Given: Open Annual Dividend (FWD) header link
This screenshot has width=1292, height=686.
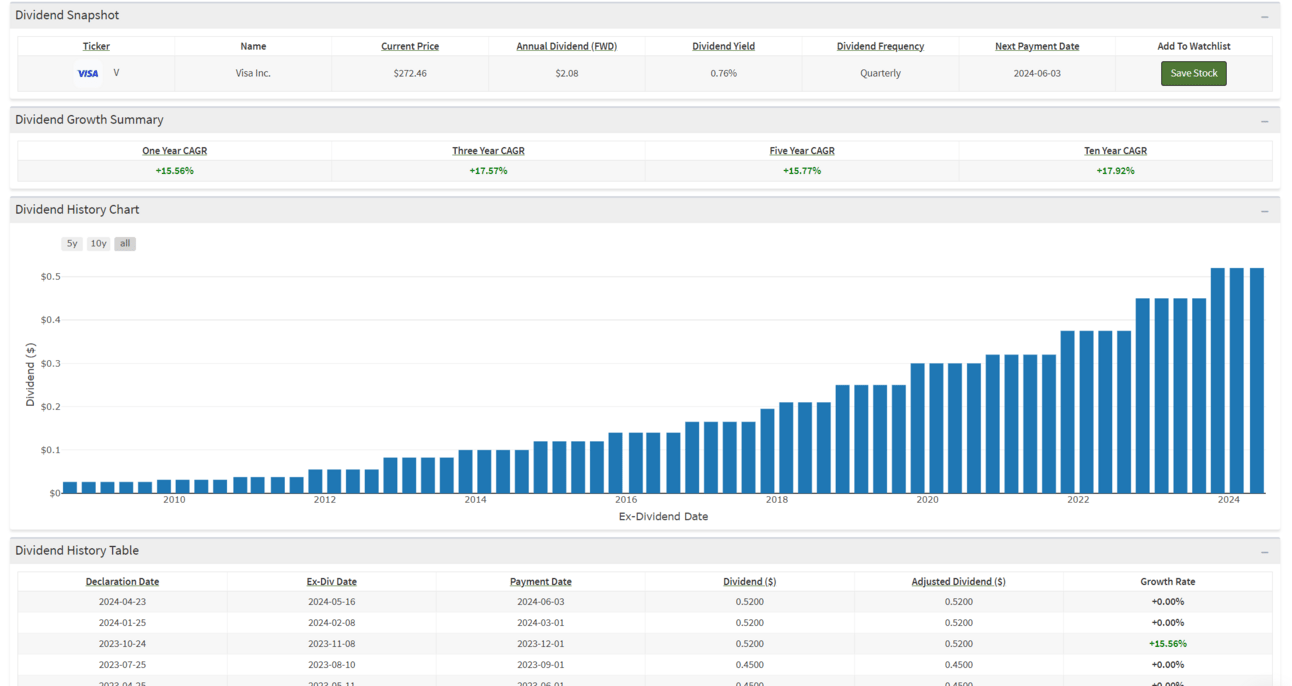Looking at the screenshot, I should (566, 46).
